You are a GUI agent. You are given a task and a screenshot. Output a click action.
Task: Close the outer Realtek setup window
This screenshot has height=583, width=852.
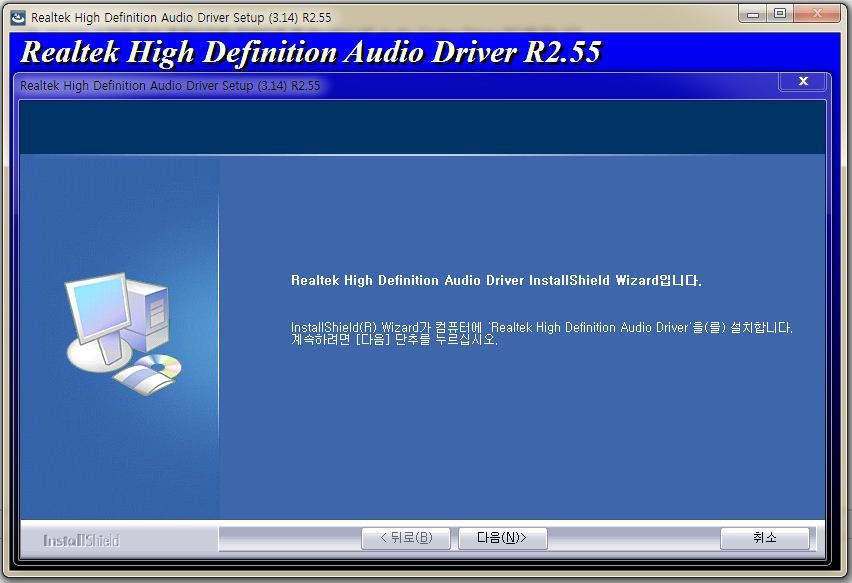pos(817,14)
